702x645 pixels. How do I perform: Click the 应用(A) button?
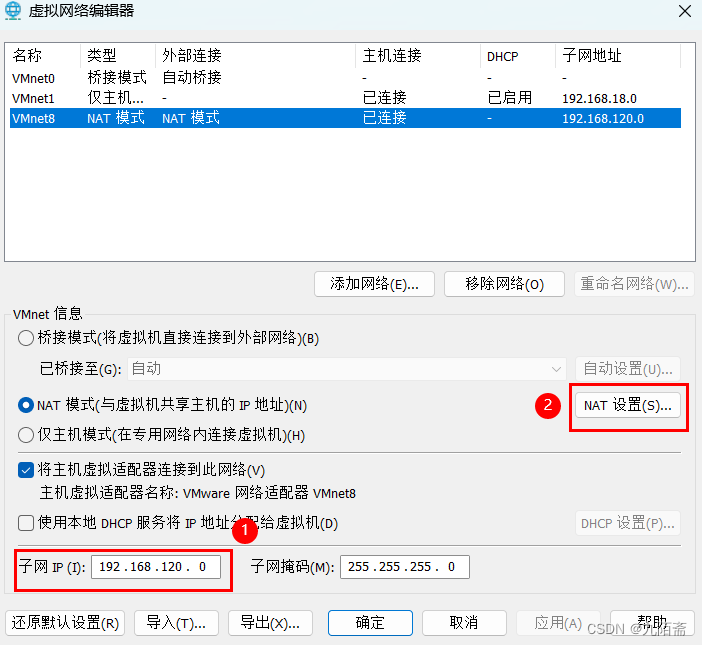click(x=558, y=623)
